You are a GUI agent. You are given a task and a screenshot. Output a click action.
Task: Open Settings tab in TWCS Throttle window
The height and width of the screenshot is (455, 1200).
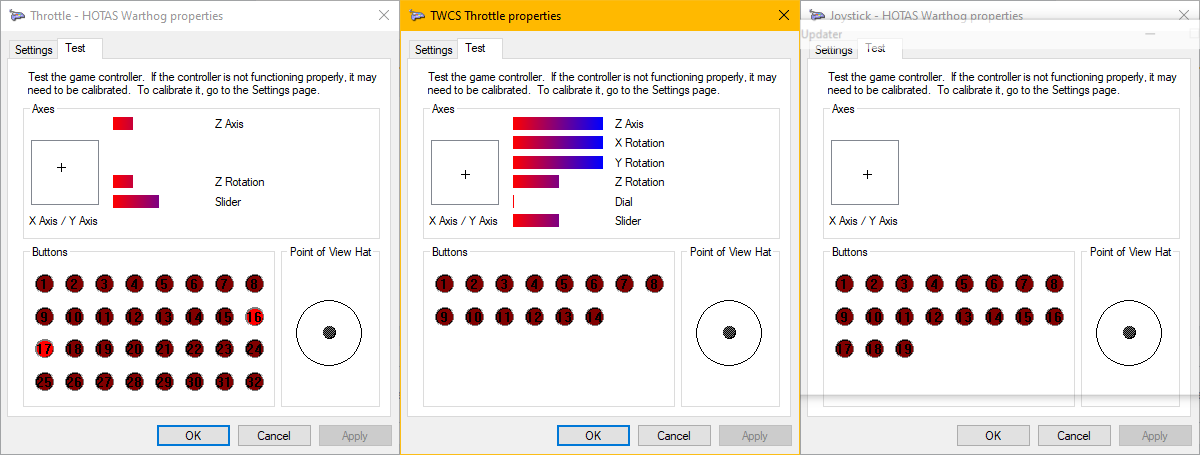pyautogui.click(x=434, y=50)
